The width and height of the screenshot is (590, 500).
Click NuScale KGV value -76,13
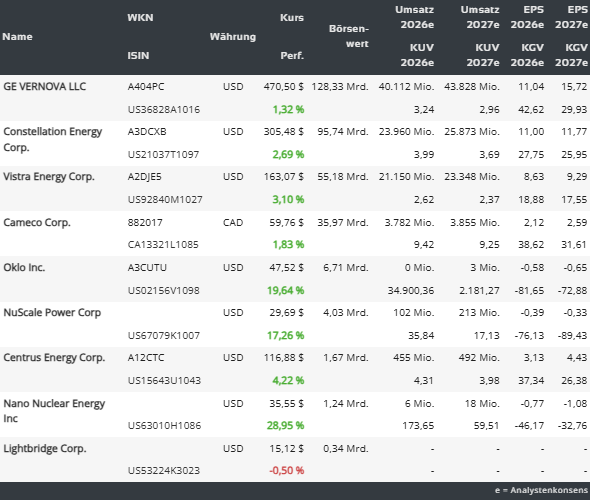[529, 335]
